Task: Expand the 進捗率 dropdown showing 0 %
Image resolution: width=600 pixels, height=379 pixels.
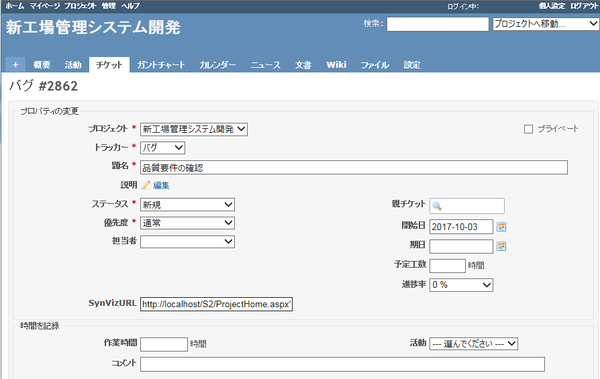Action: click(x=461, y=285)
